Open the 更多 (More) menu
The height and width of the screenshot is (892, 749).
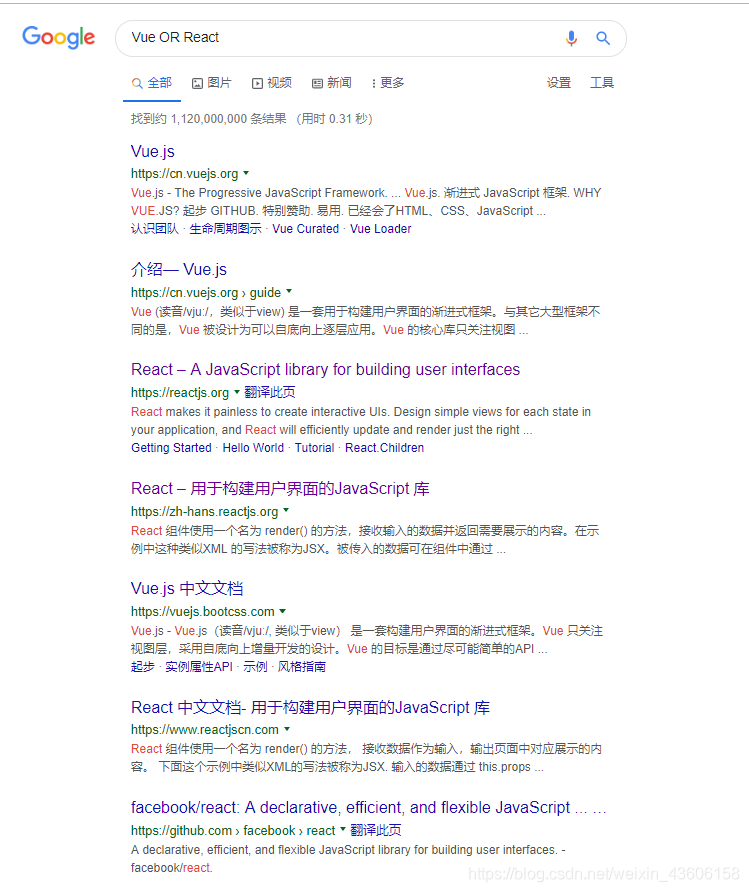(x=388, y=83)
